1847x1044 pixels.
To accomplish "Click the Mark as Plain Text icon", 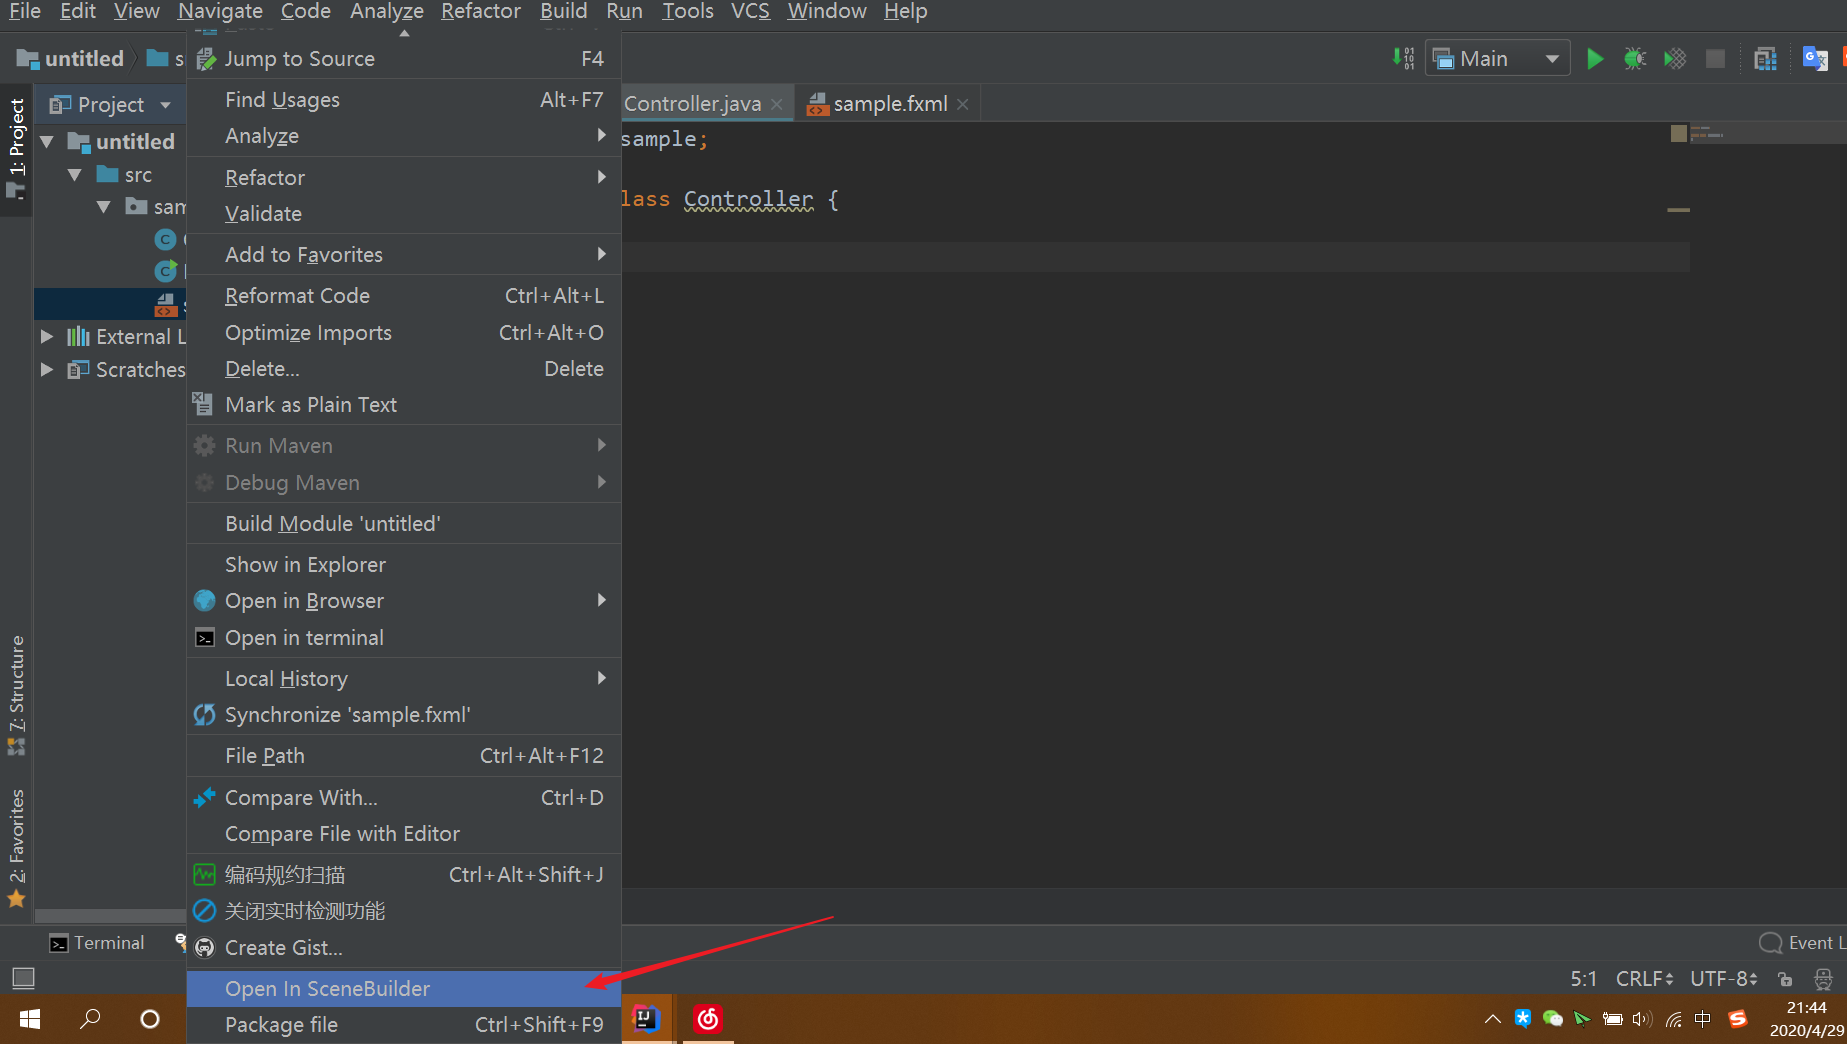I will [203, 404].
